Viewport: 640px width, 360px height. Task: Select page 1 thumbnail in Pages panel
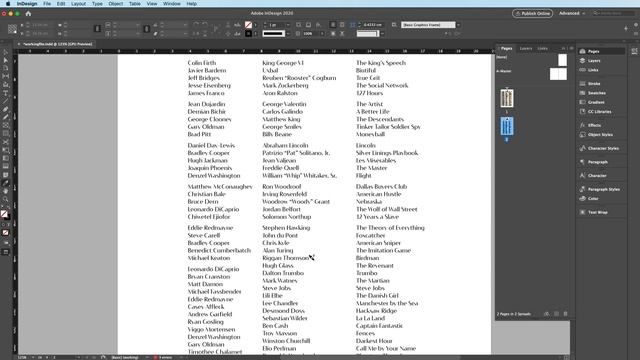tap(507, 98)
